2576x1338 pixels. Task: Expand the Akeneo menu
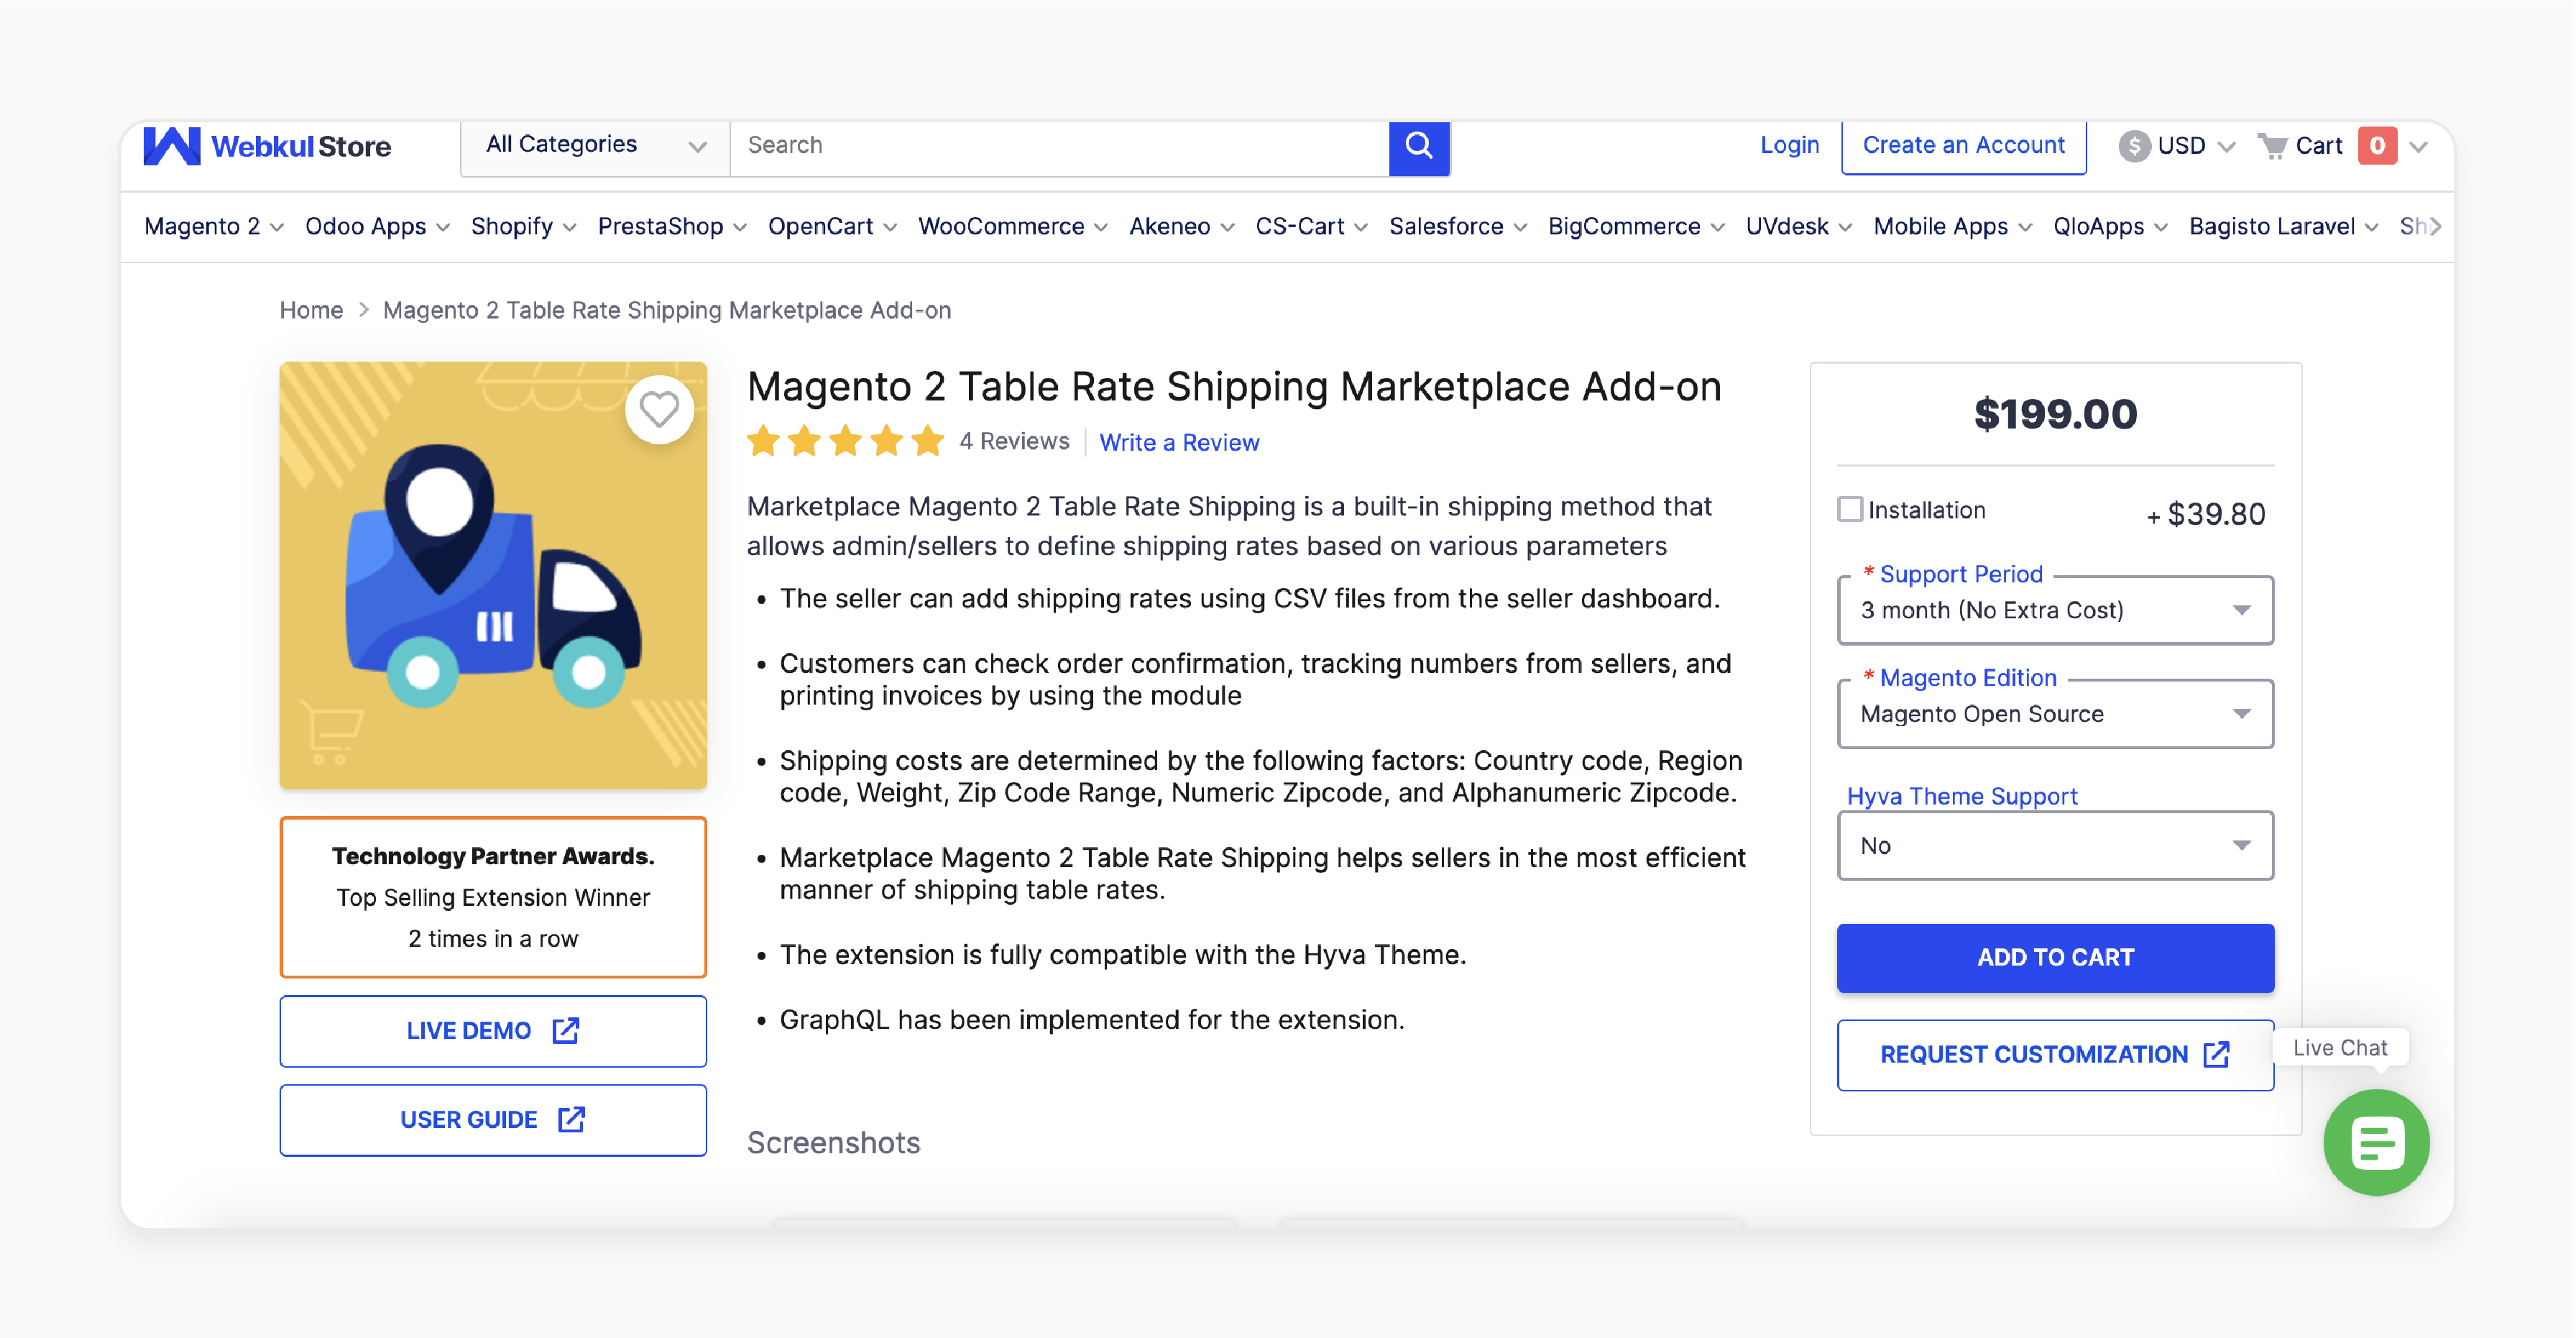pos(1182,227)
